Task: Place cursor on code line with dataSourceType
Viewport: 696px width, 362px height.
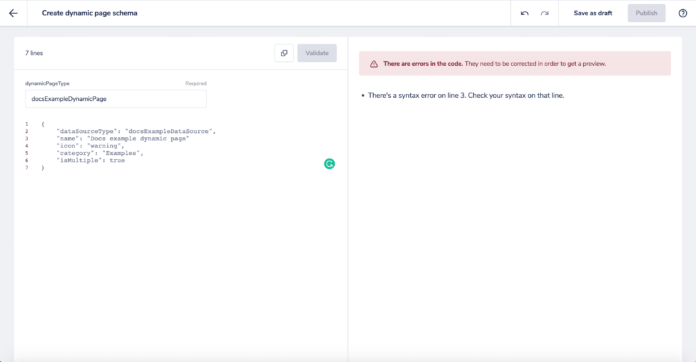Action: tap(136, 131)
